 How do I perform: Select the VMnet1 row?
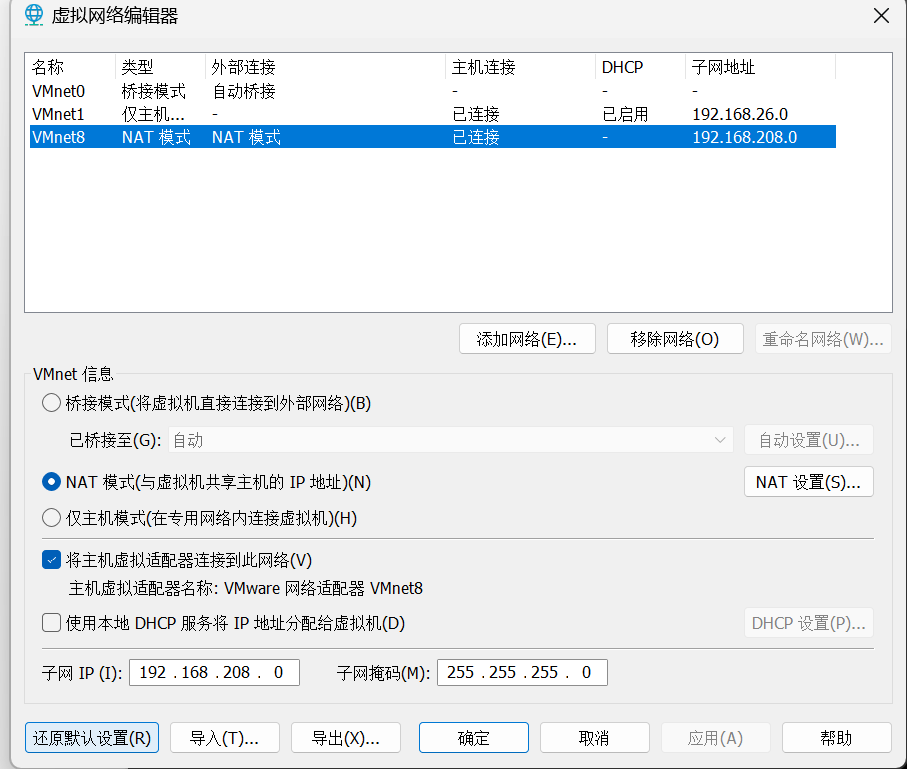433,114
